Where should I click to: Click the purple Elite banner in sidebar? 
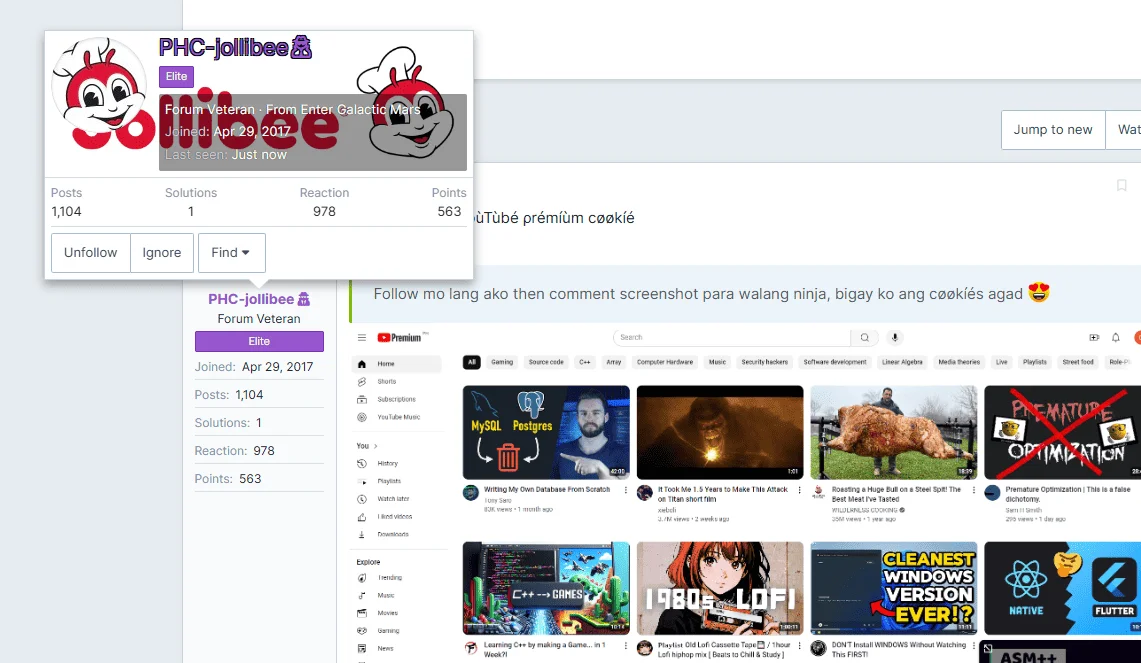pos(259,341)
